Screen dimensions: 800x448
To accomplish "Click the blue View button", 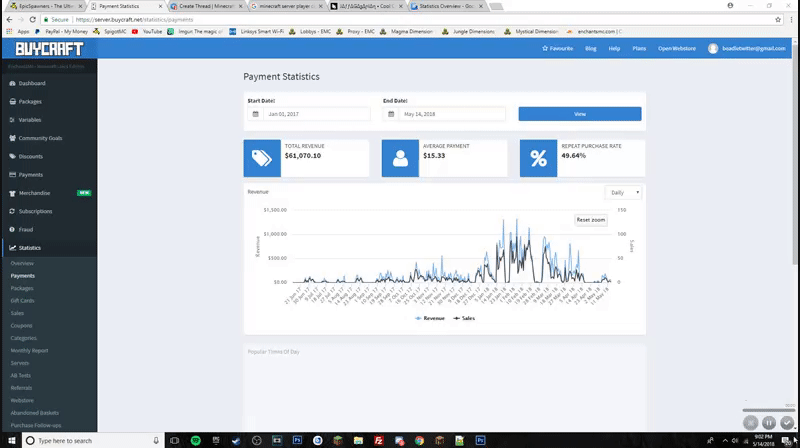I will (x=580, y=114).
